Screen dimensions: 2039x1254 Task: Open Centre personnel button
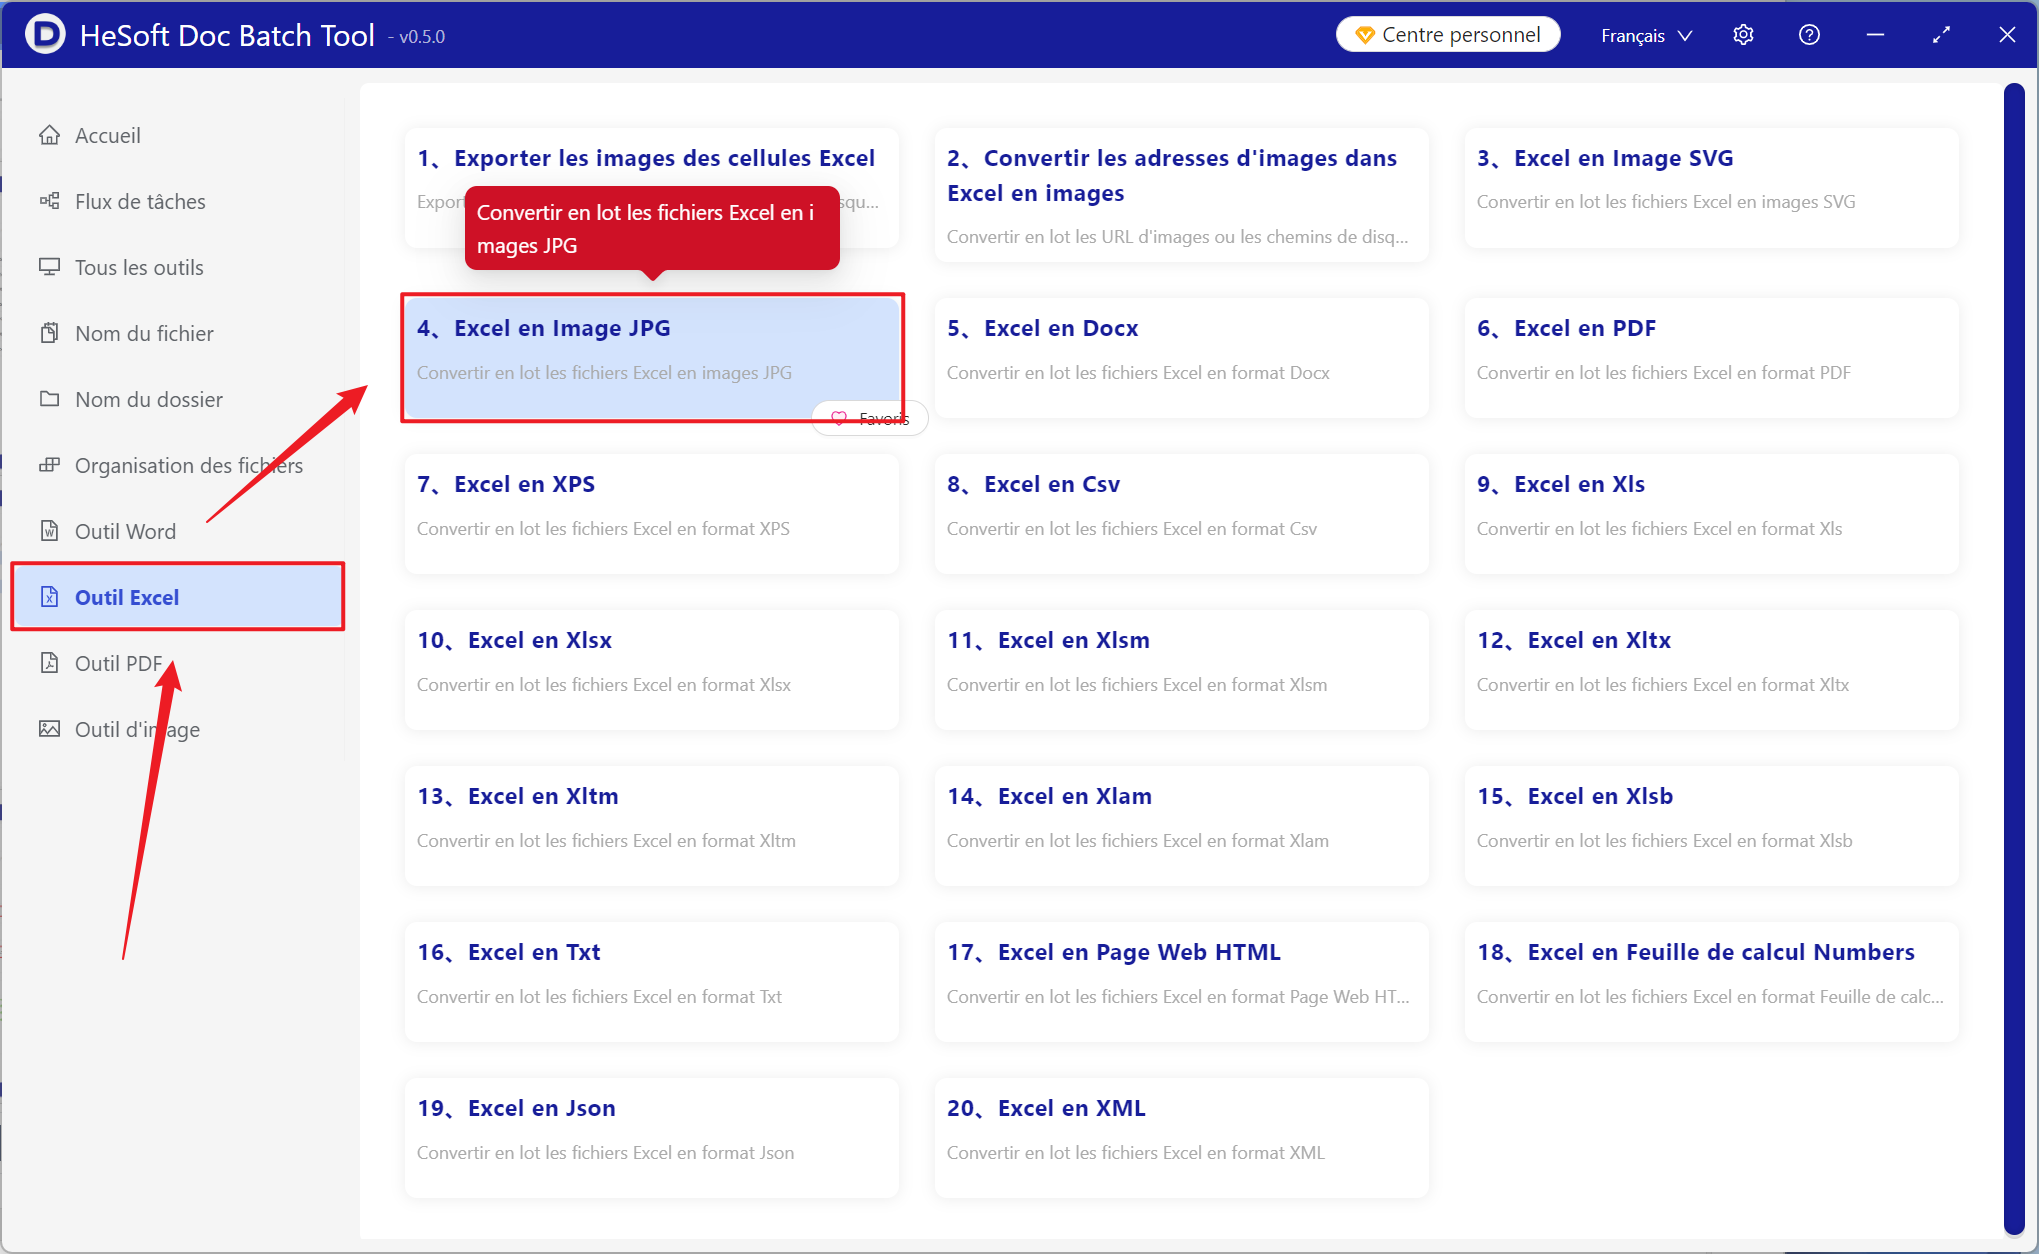(1448, 35)
